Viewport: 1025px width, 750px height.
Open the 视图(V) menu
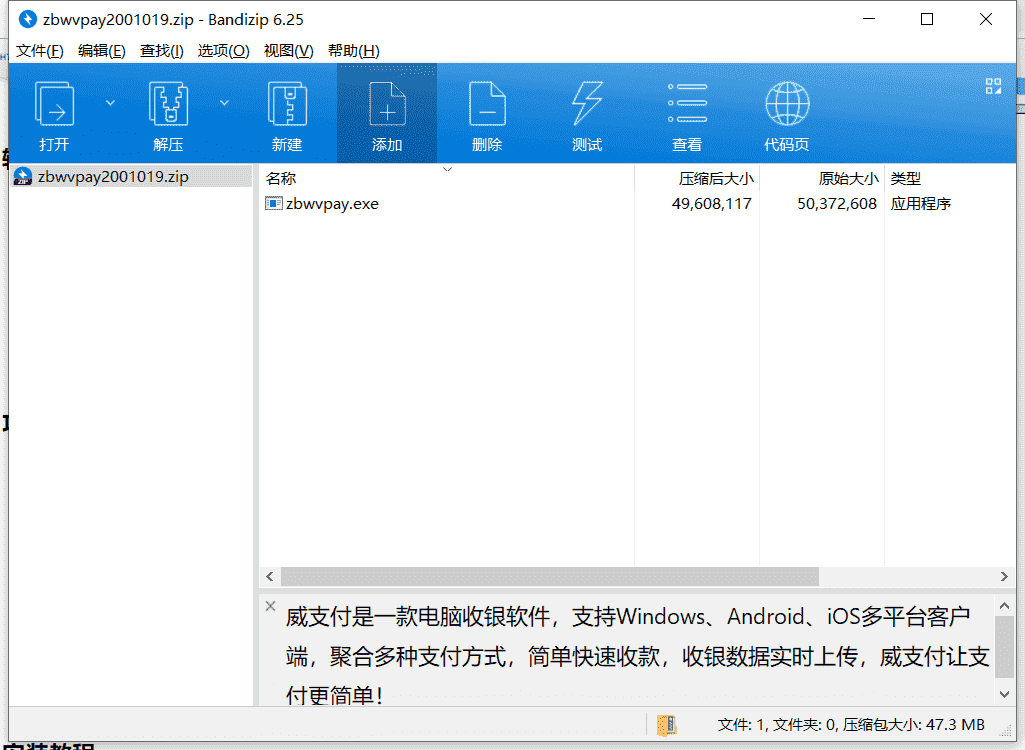[288, 50]
